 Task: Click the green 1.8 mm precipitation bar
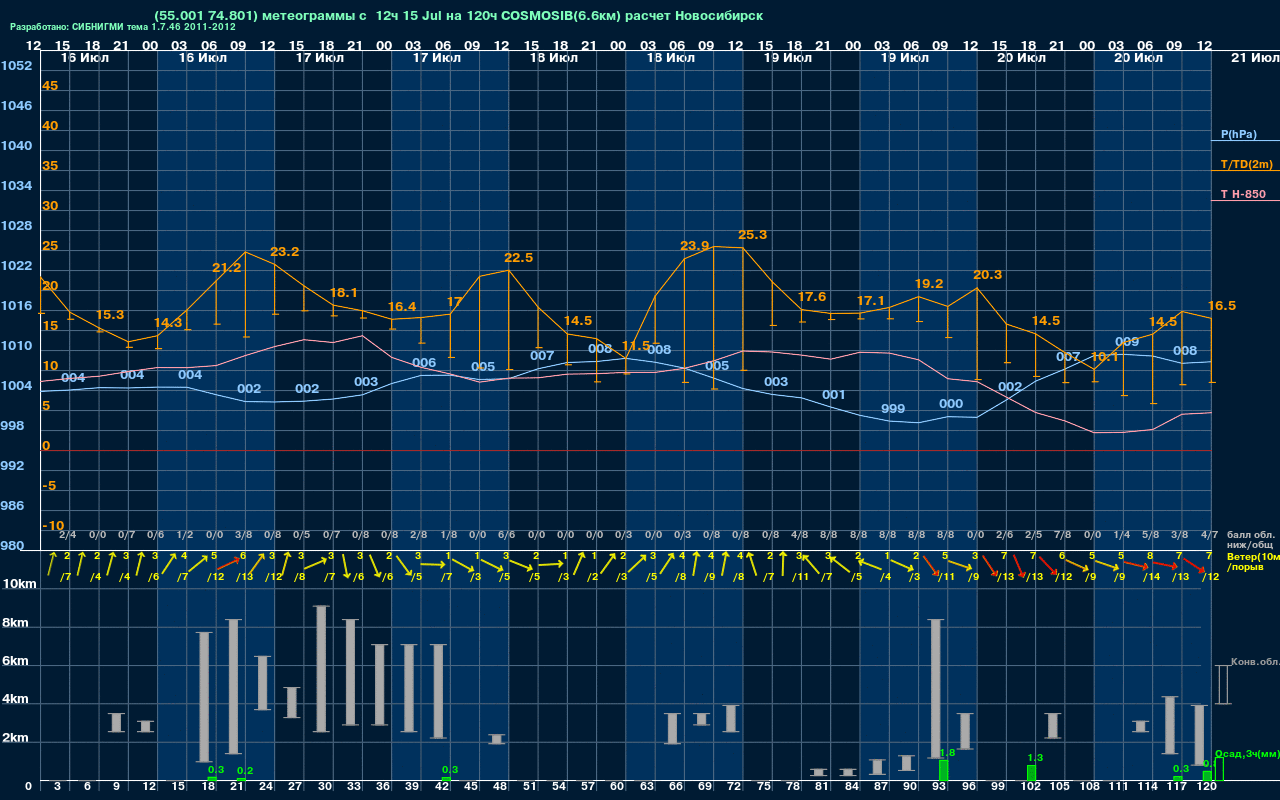coord(943,770)
